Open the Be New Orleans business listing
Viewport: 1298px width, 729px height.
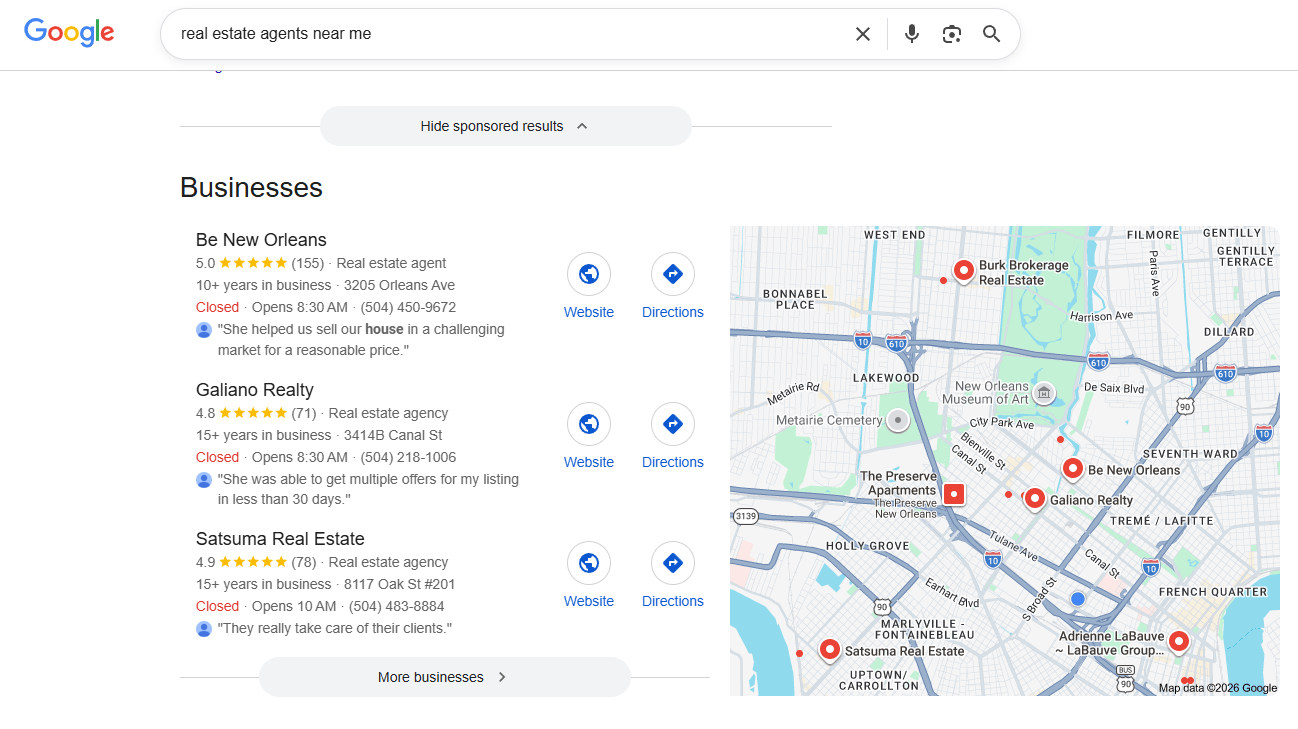click(261, 240)
